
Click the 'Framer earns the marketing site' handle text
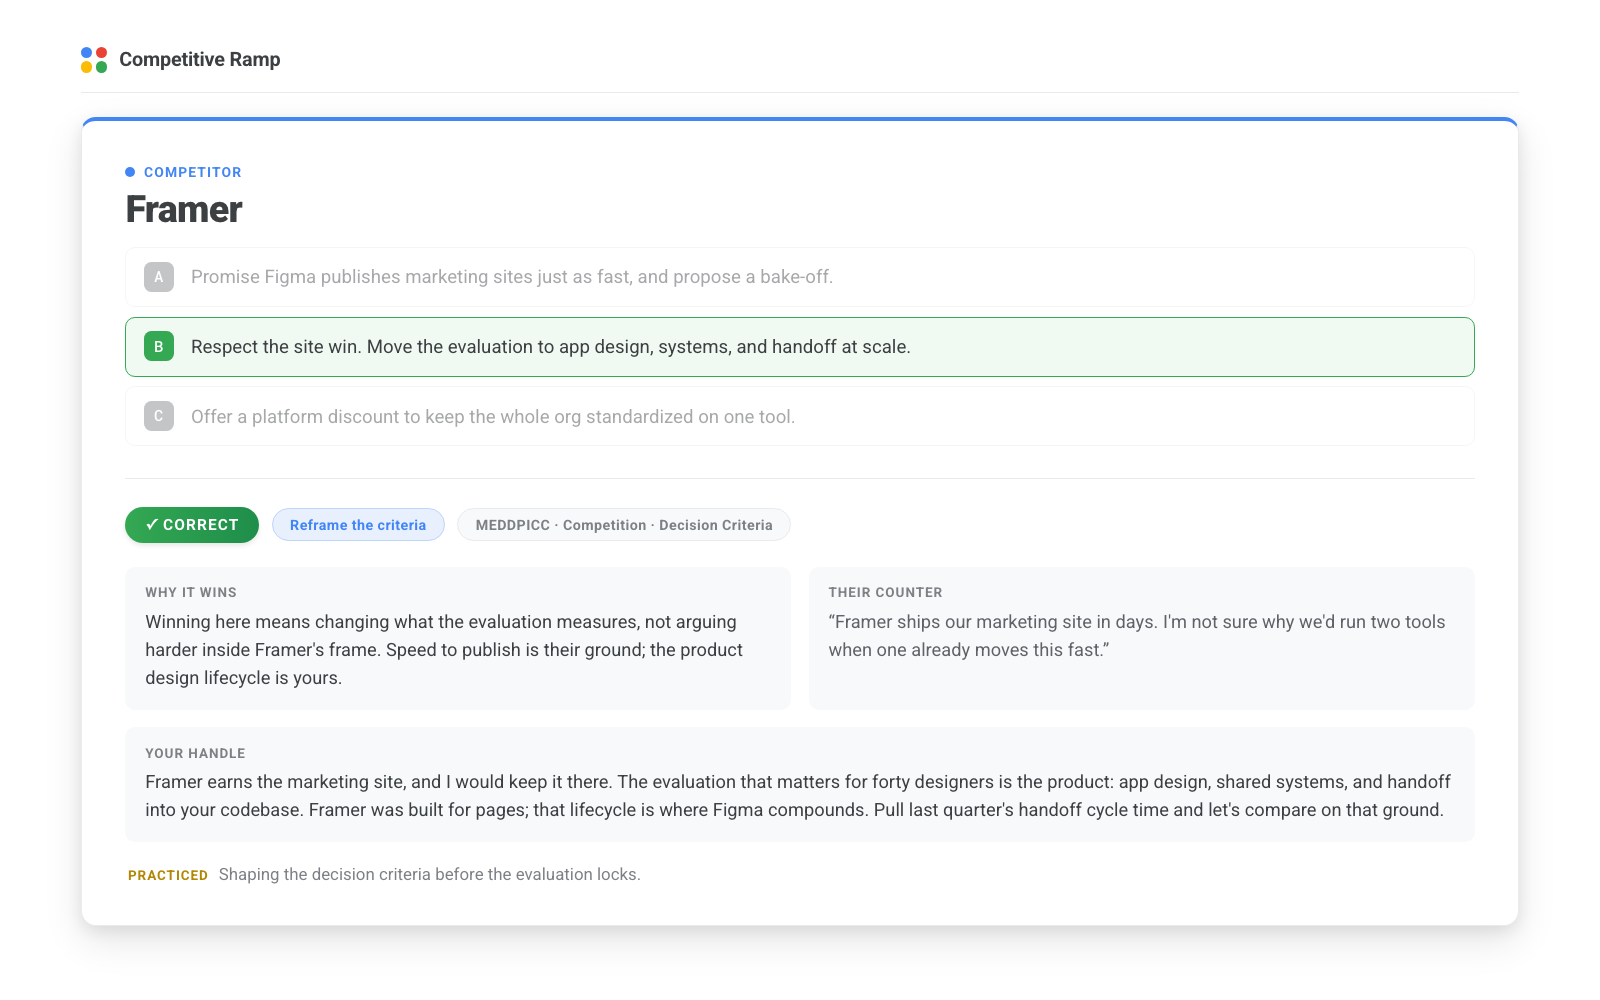(x=798, y=796)
